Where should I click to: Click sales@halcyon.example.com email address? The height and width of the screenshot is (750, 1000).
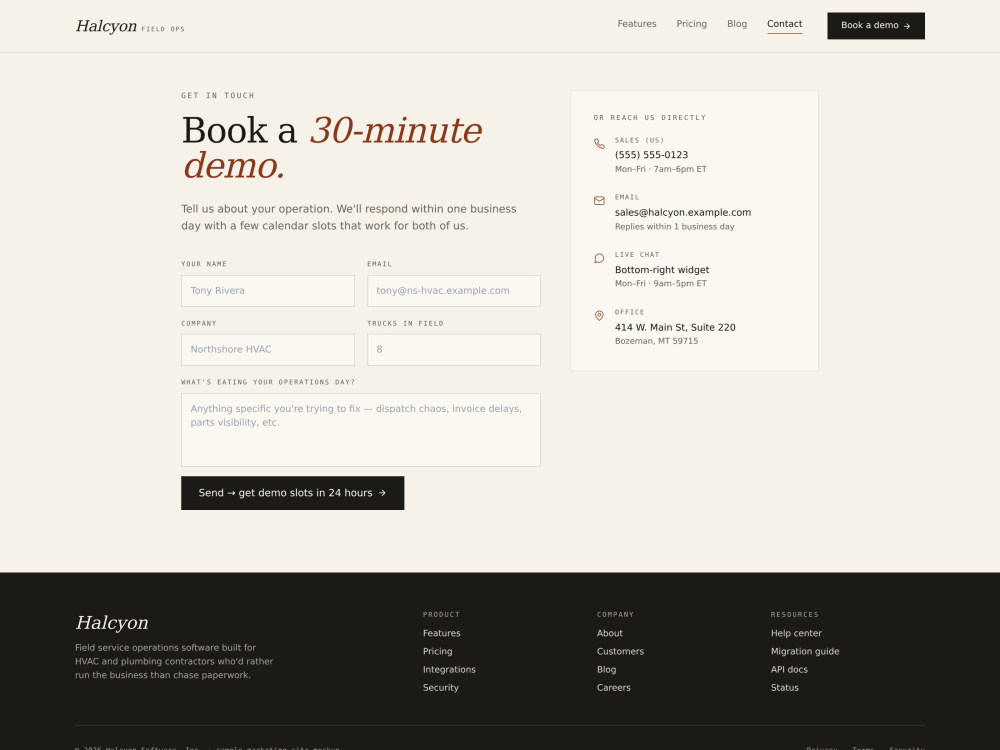(682, 212)
